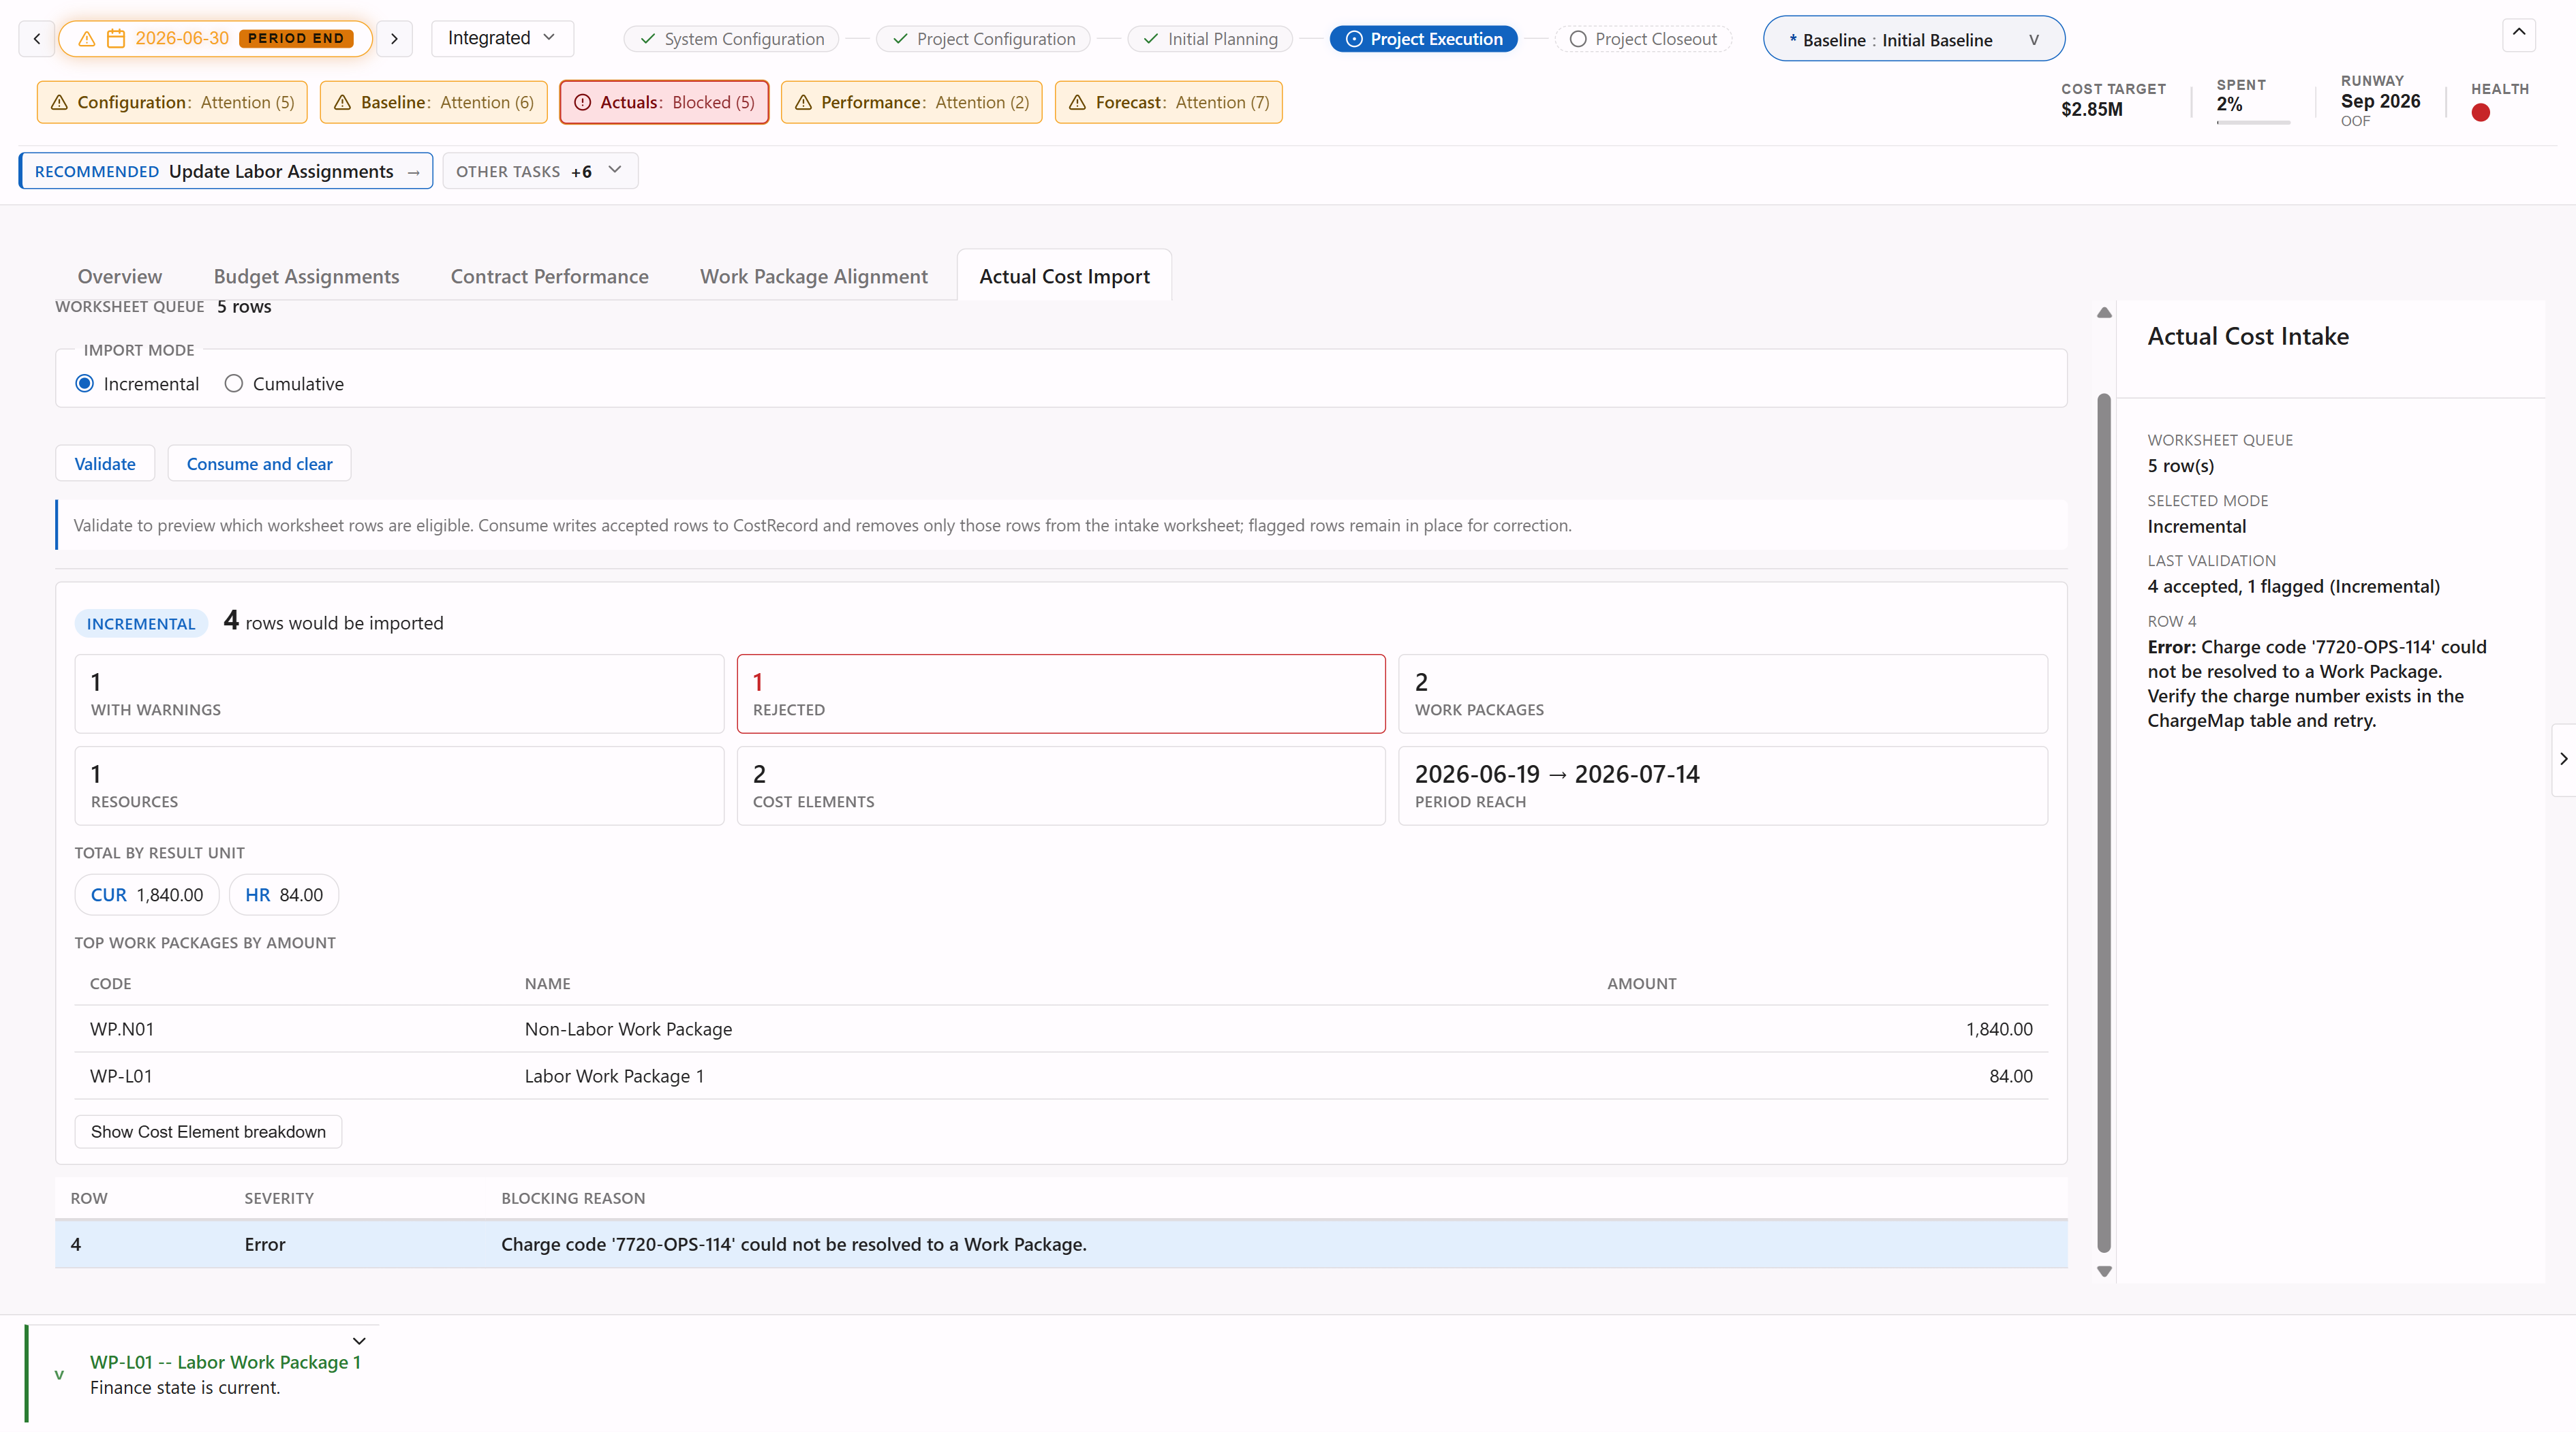Select Actual Cost Import tab

[x=1064, y=277]
